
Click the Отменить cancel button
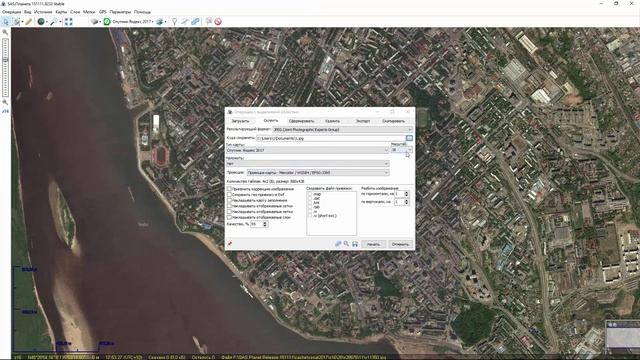tap(400, 244)
